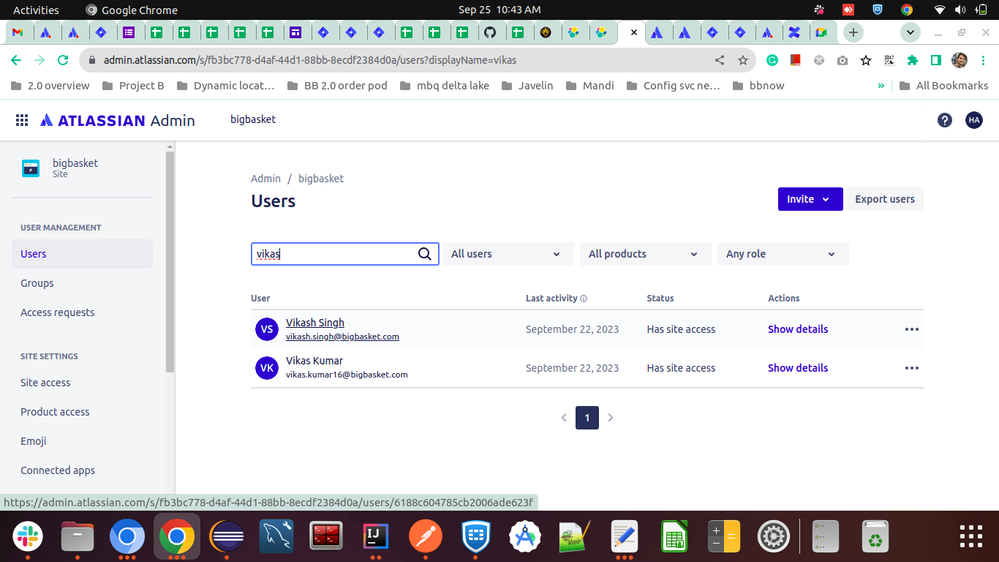Go to next page arrow in pagination
999x562 pixels.
610,418
